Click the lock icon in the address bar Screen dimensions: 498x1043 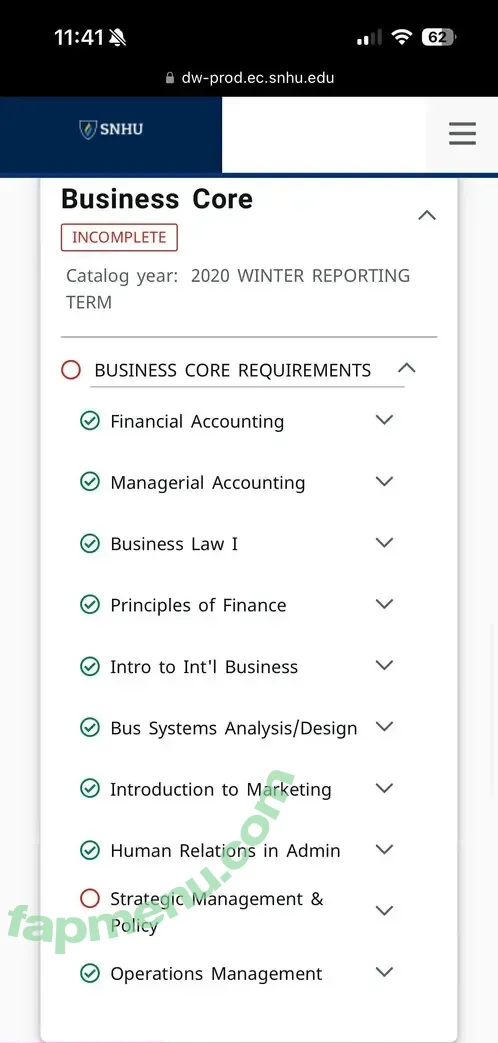pos(170,78)
